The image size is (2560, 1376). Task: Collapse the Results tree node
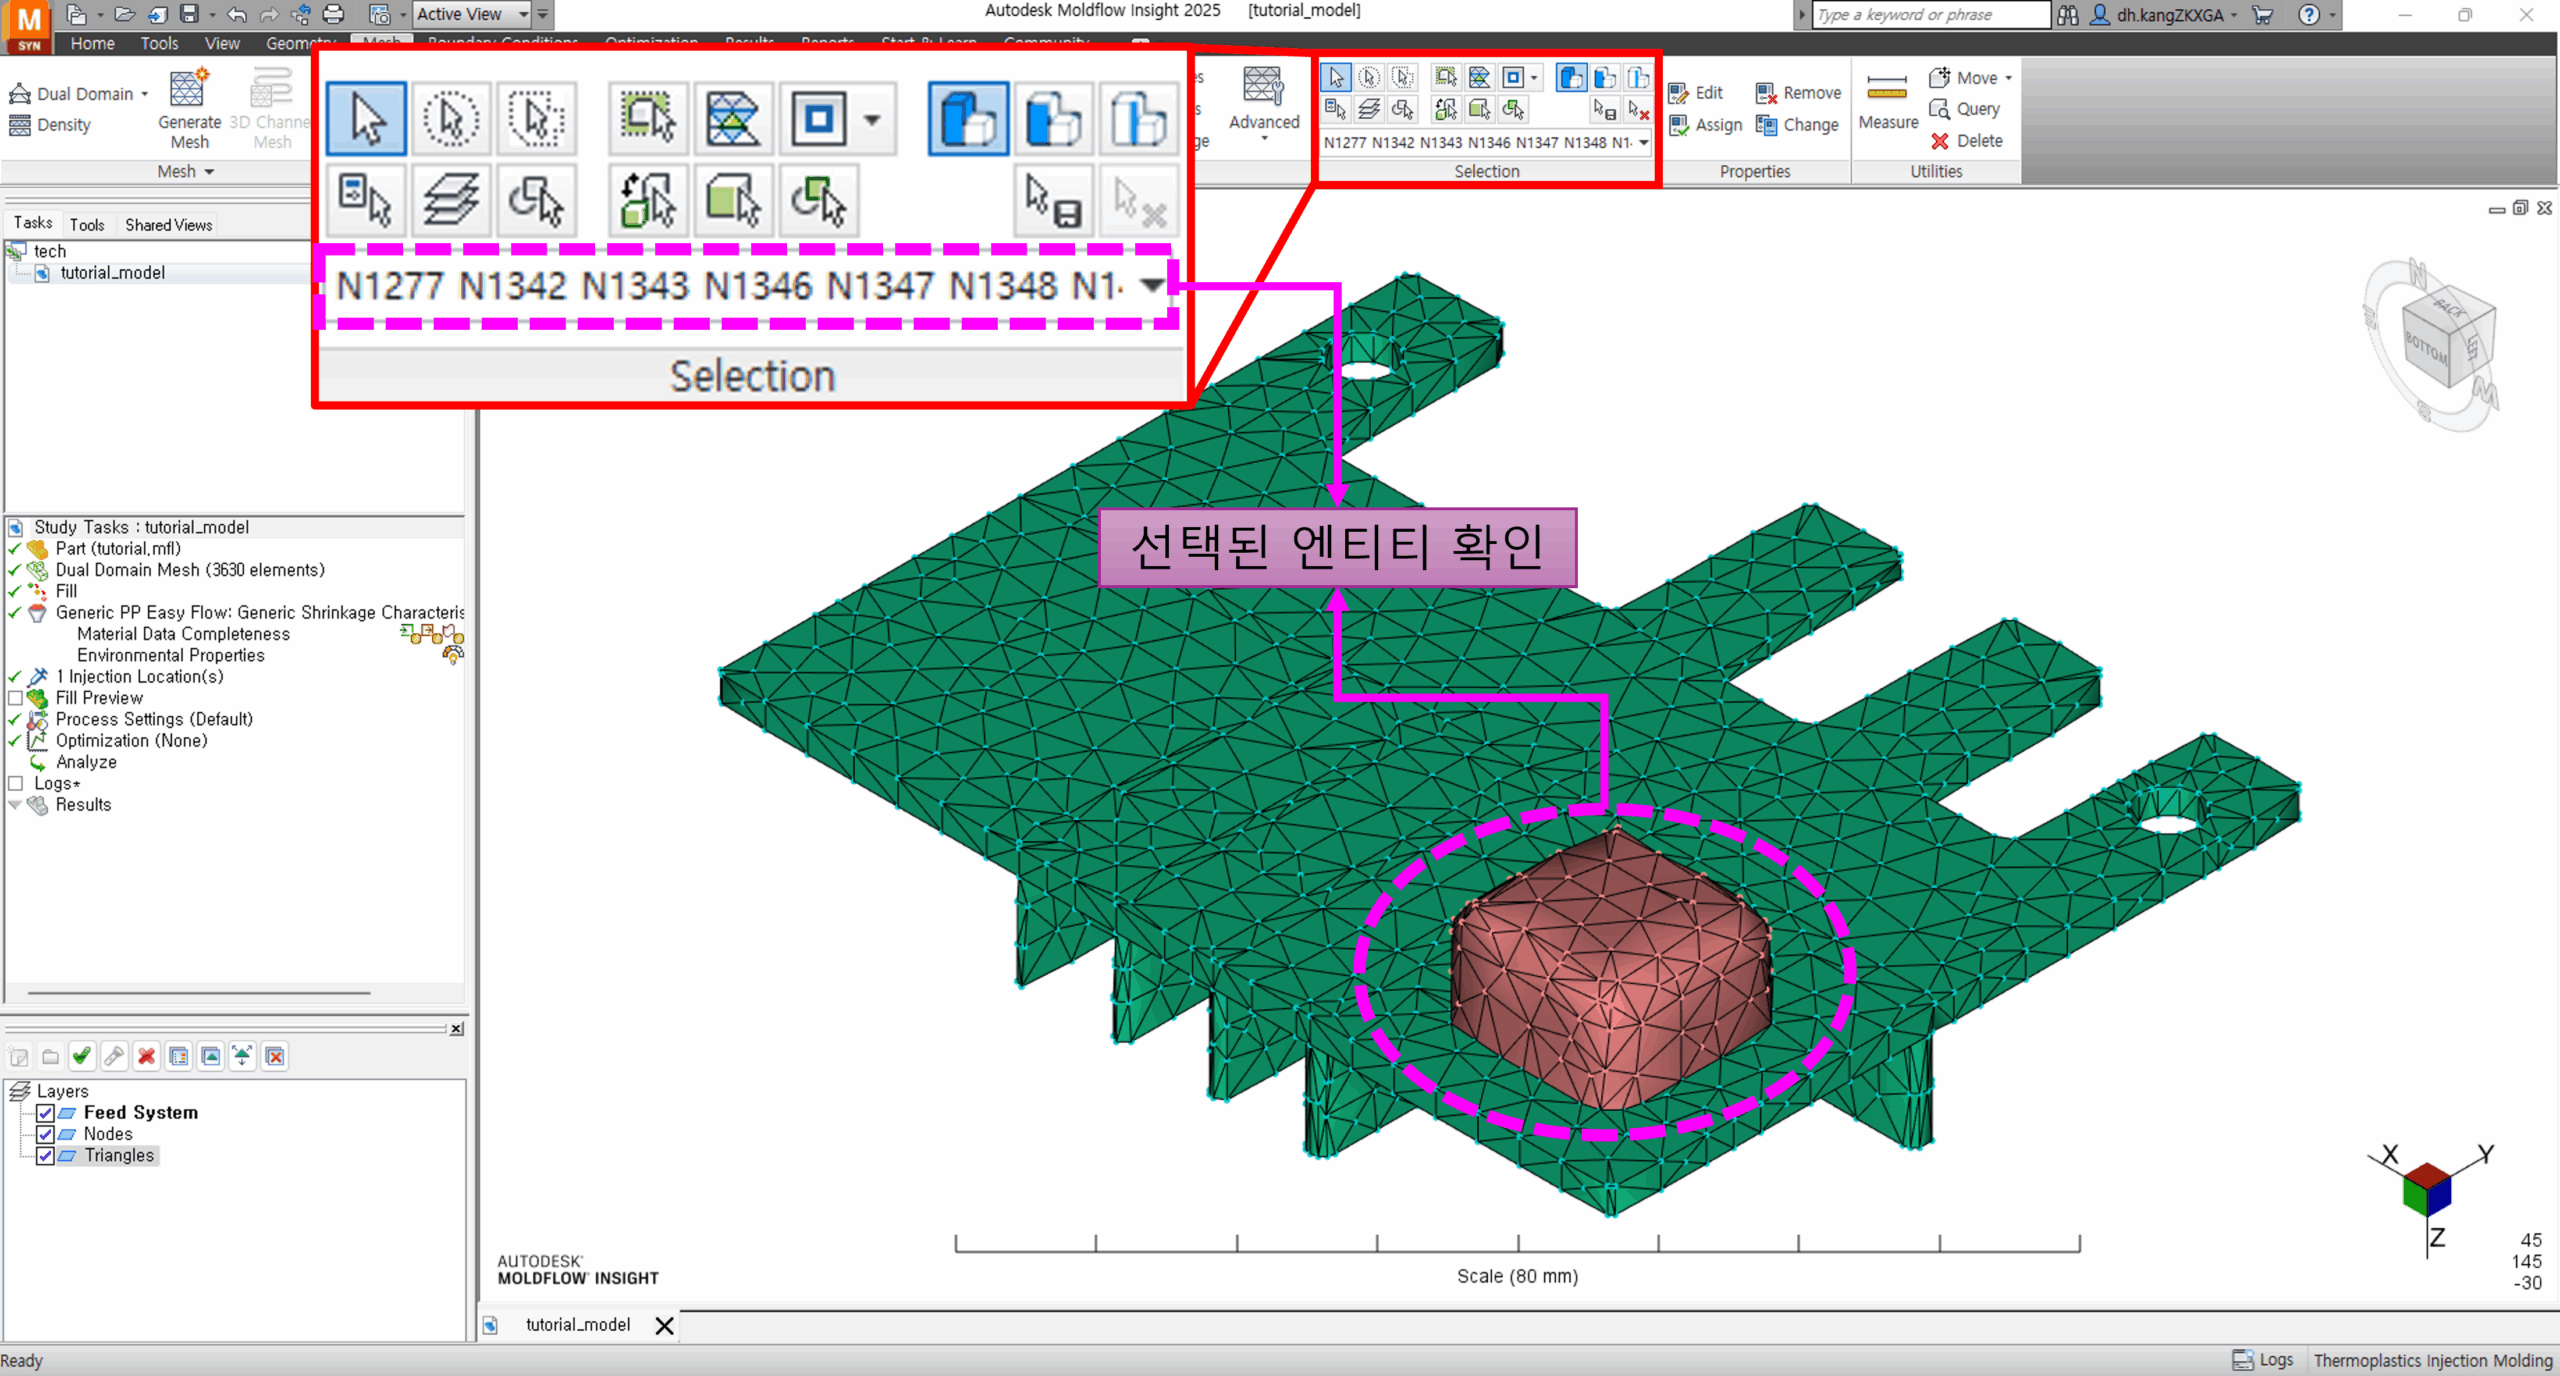click(15, 805)
